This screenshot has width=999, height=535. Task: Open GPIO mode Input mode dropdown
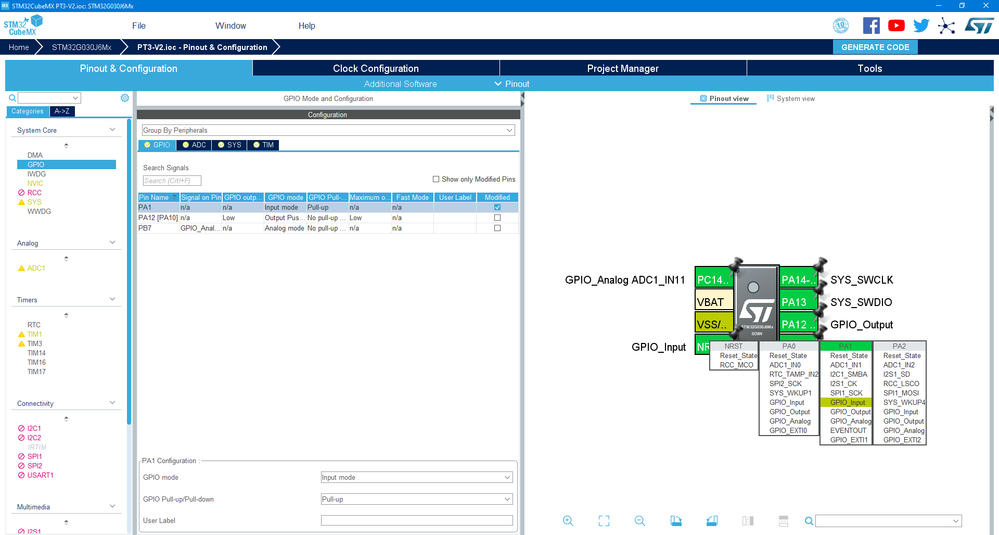416,477
